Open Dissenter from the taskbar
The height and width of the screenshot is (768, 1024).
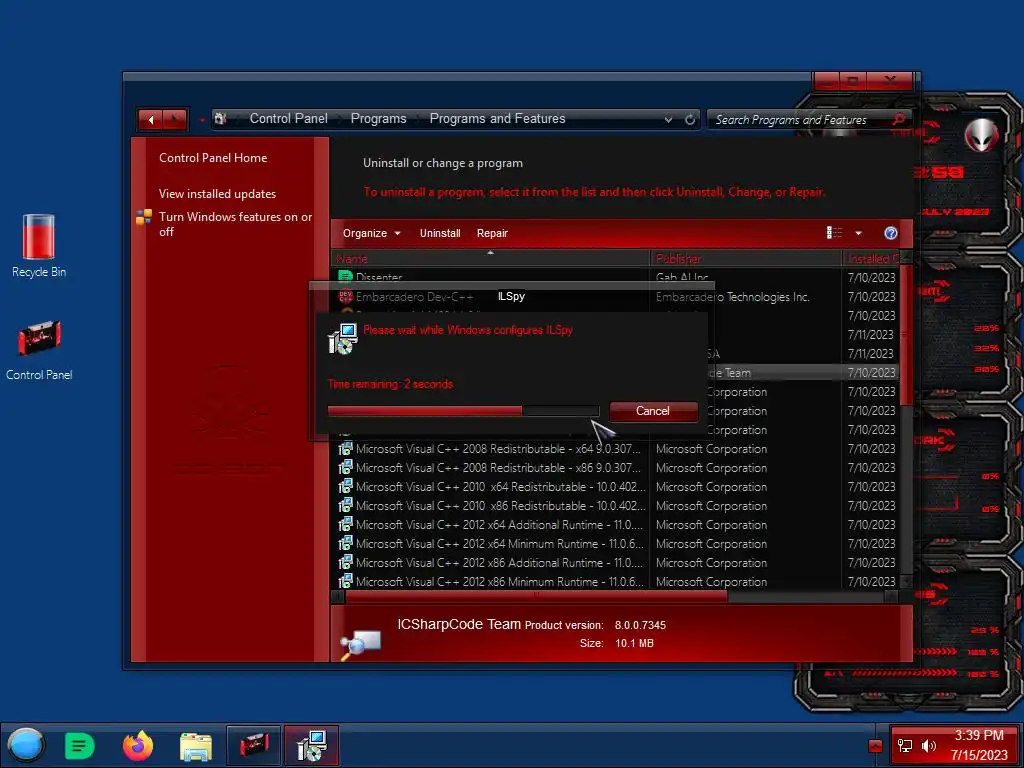click(x=80, y=746)
